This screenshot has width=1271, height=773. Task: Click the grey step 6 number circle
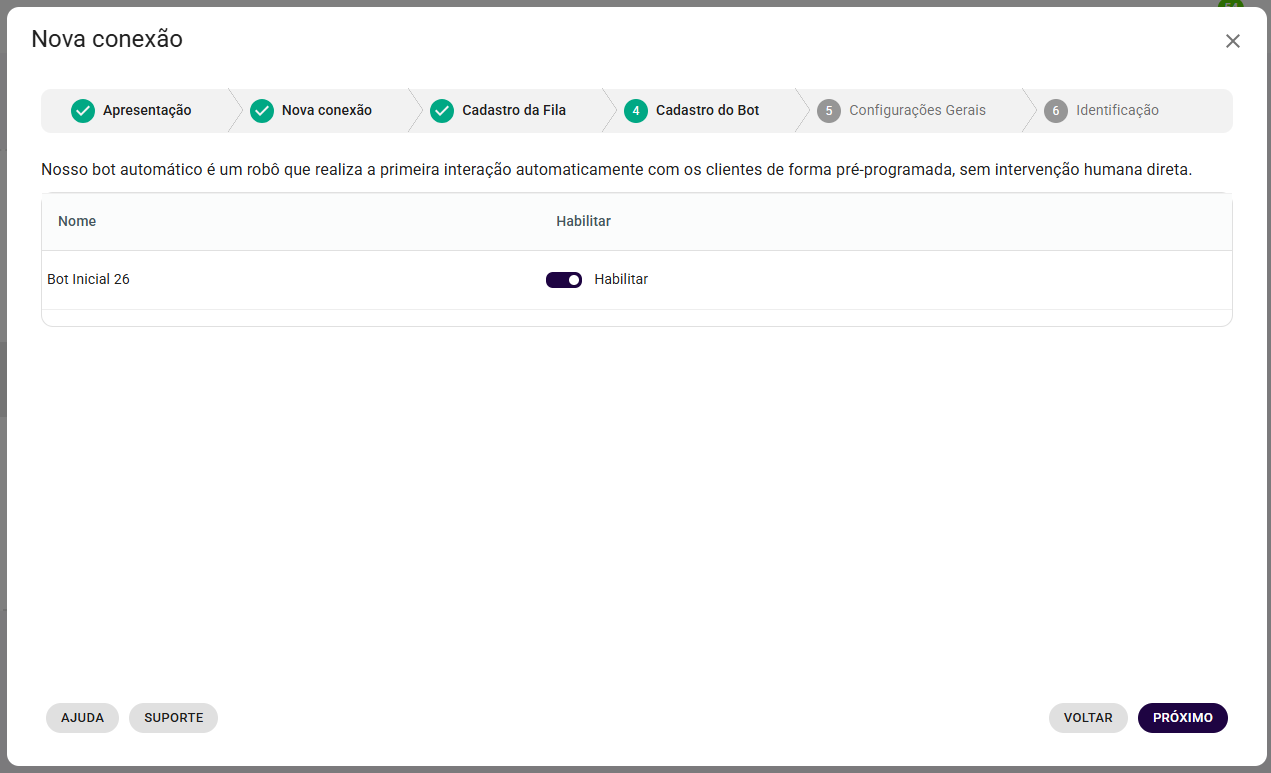pos(1056,111)
